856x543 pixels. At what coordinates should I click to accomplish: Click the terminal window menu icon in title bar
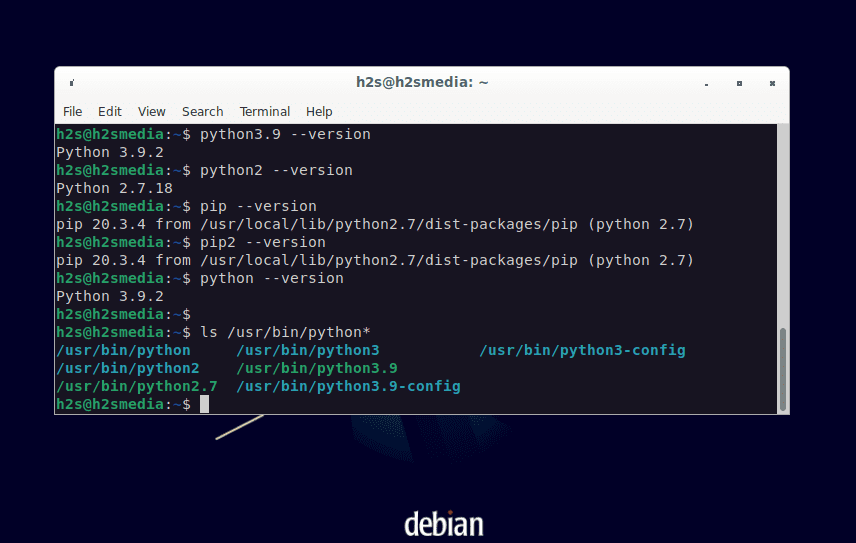(72, 83)
